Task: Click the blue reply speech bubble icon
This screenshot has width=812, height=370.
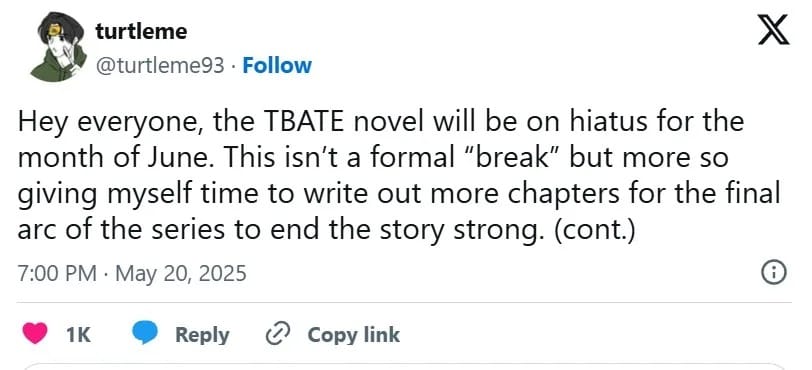Action: (145, 334)
